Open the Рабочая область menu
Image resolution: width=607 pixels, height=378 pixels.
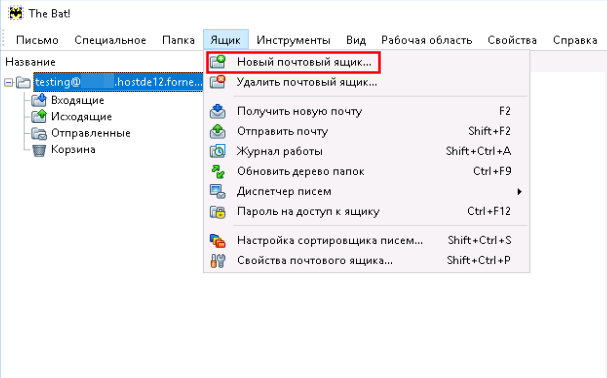coord(427,40)
